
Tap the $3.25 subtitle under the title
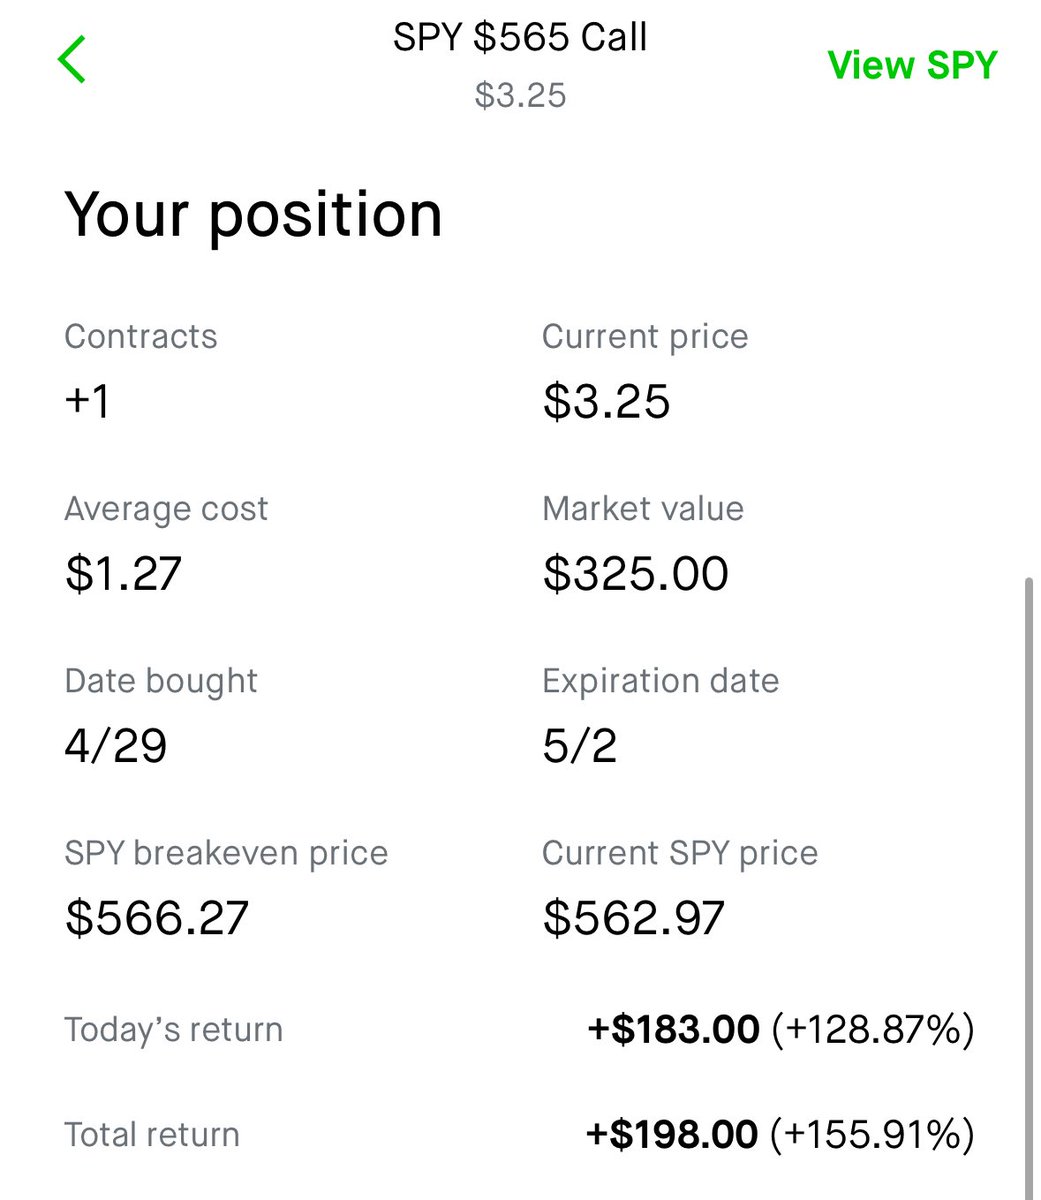520,95
